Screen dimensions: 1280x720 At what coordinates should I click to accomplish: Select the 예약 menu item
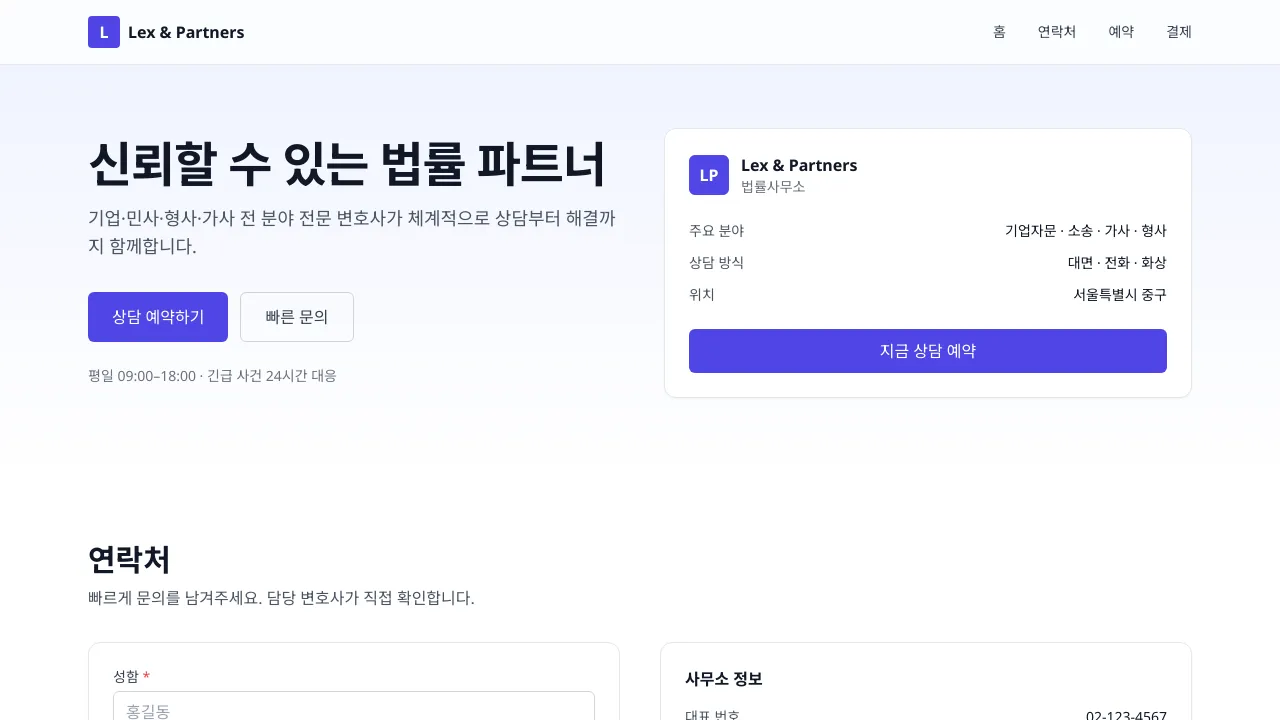(x=1121, y=32)
